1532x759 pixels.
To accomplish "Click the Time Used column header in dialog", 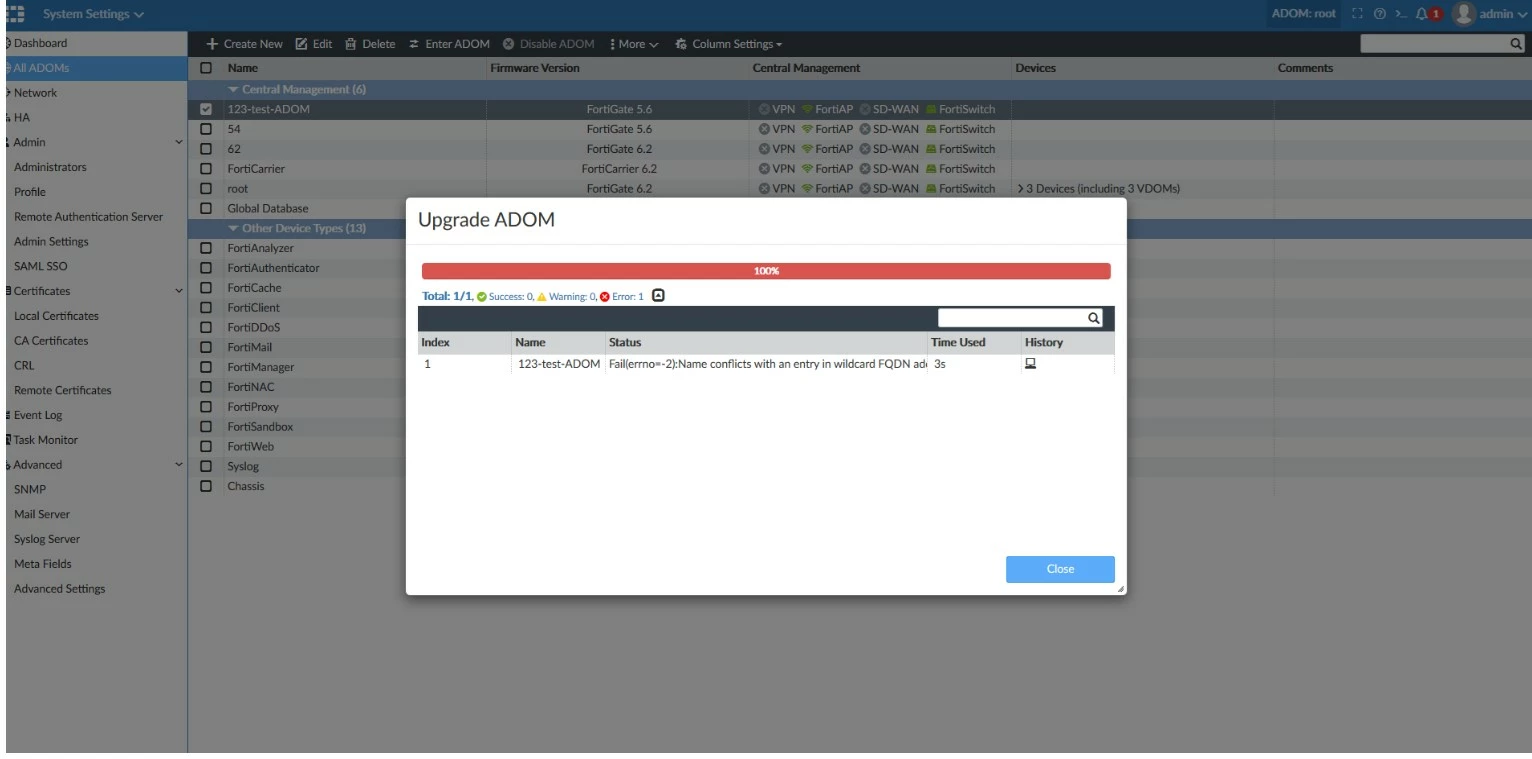I will pos(959,342).
